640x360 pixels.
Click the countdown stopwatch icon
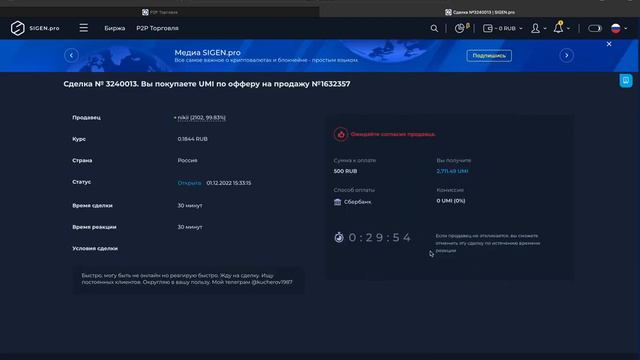point(339,237)
